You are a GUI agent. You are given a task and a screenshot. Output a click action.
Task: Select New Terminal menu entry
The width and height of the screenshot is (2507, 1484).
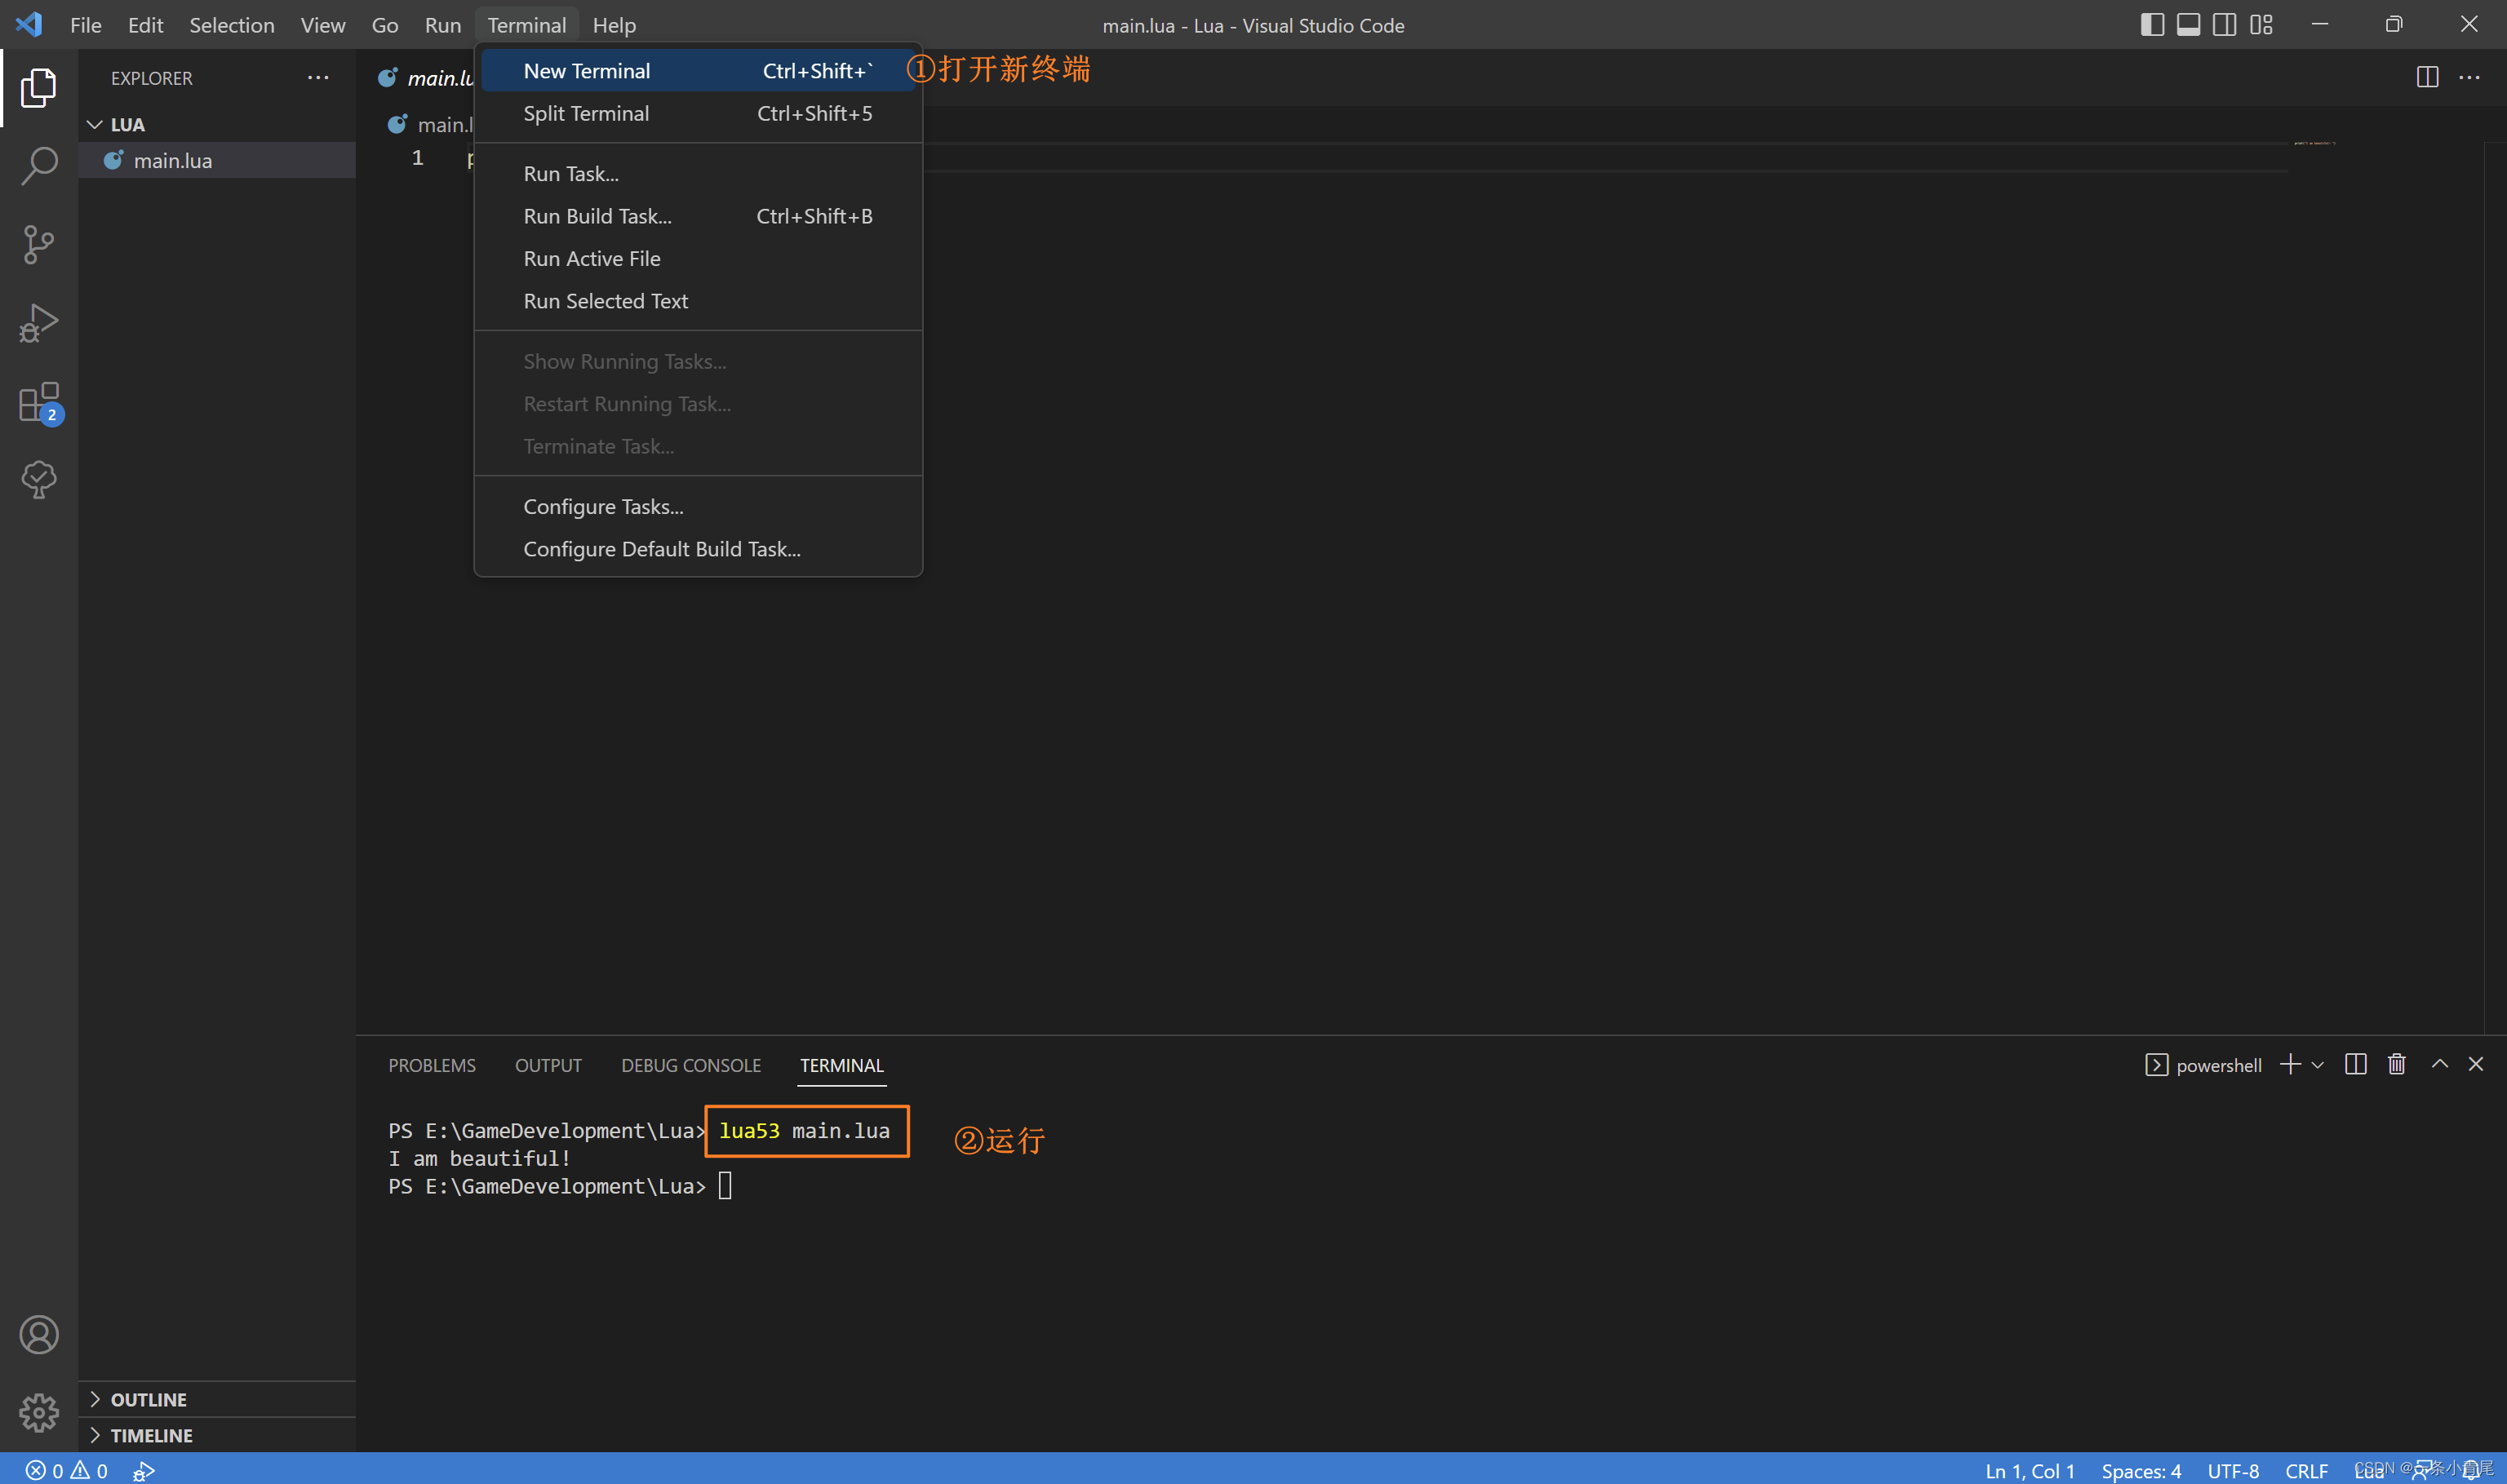pos(587,71)
